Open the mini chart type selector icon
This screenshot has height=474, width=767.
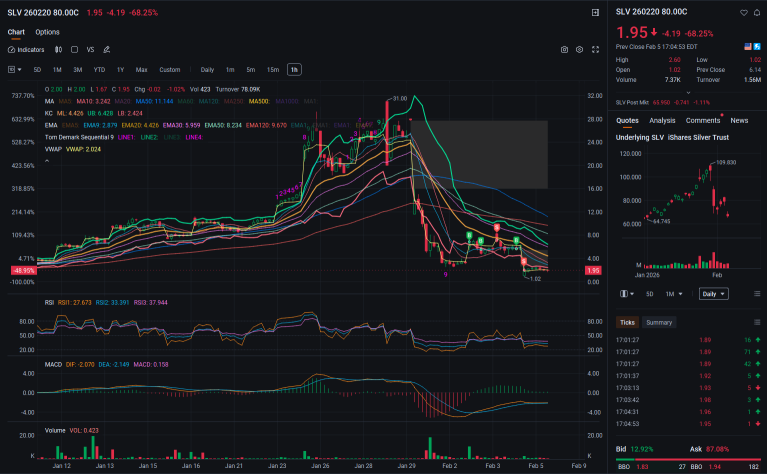[627, 294]
